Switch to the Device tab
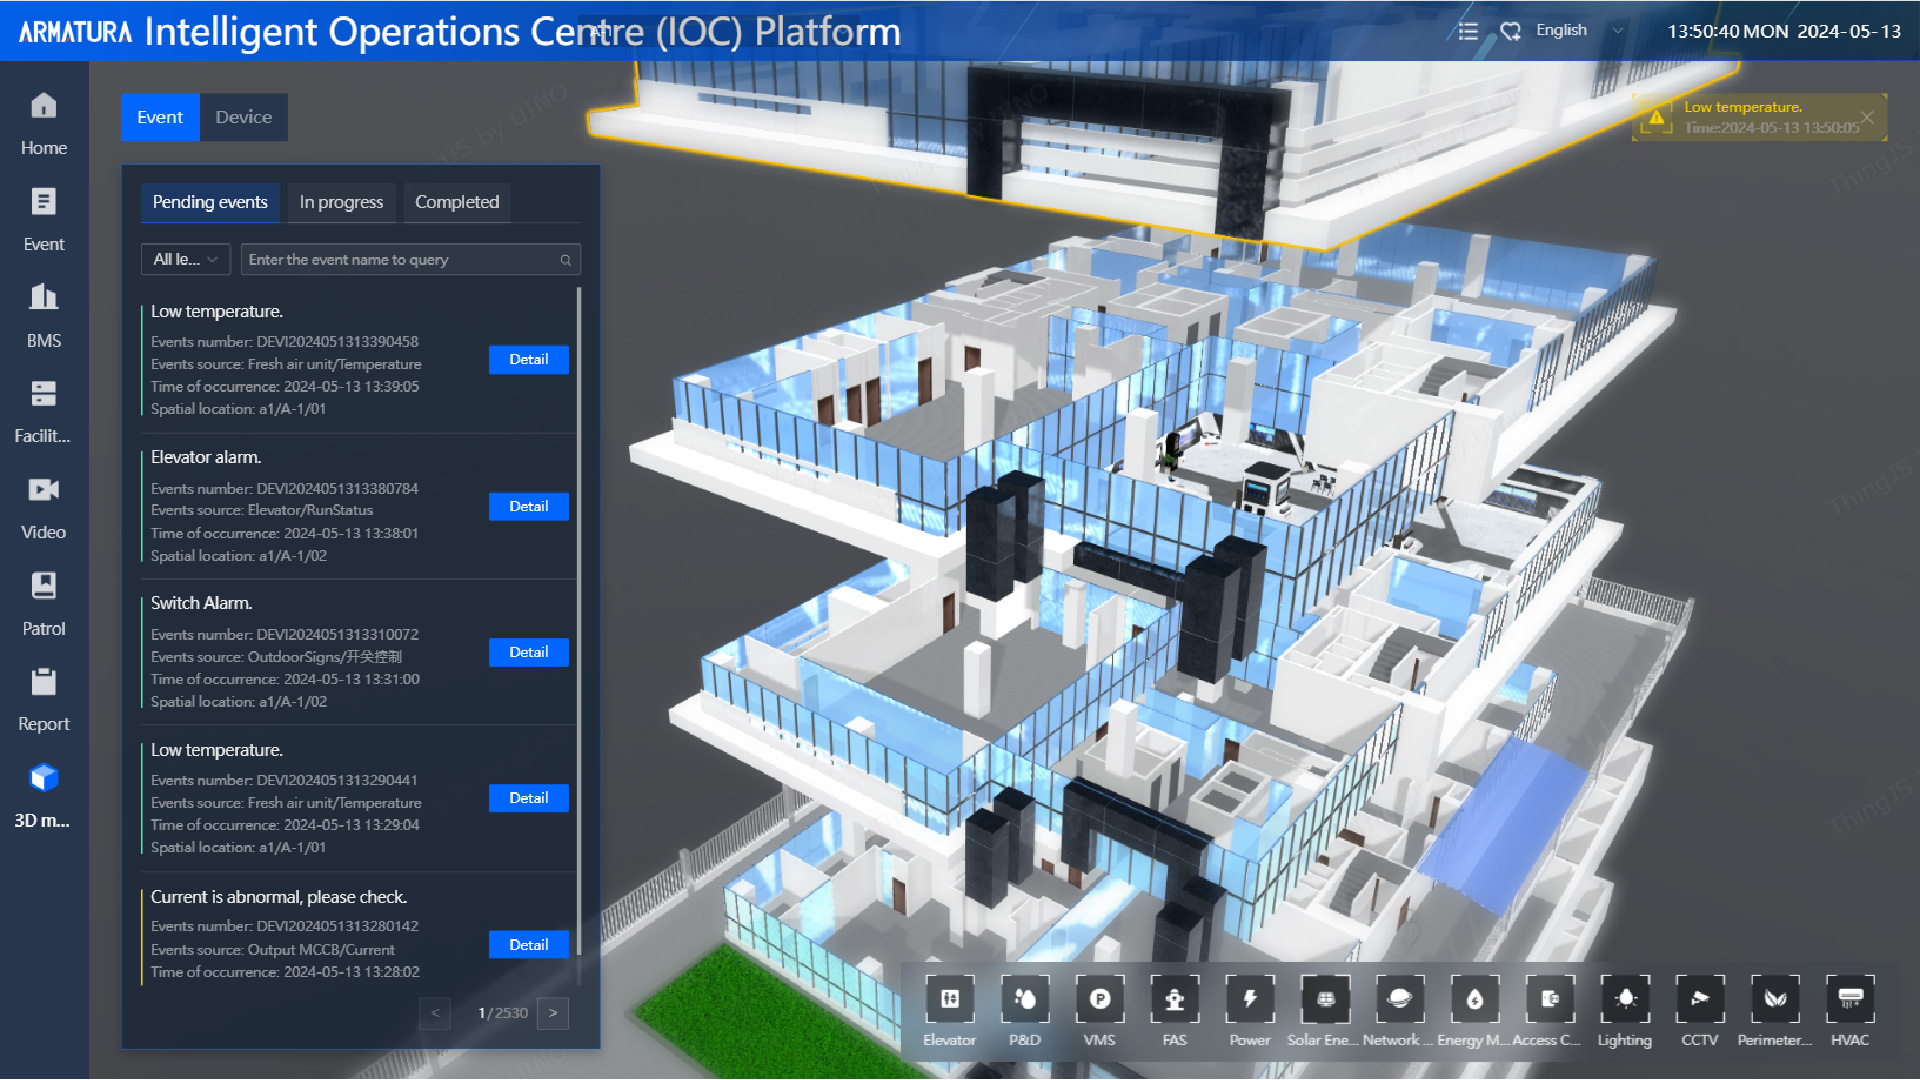 pos(243,117)
